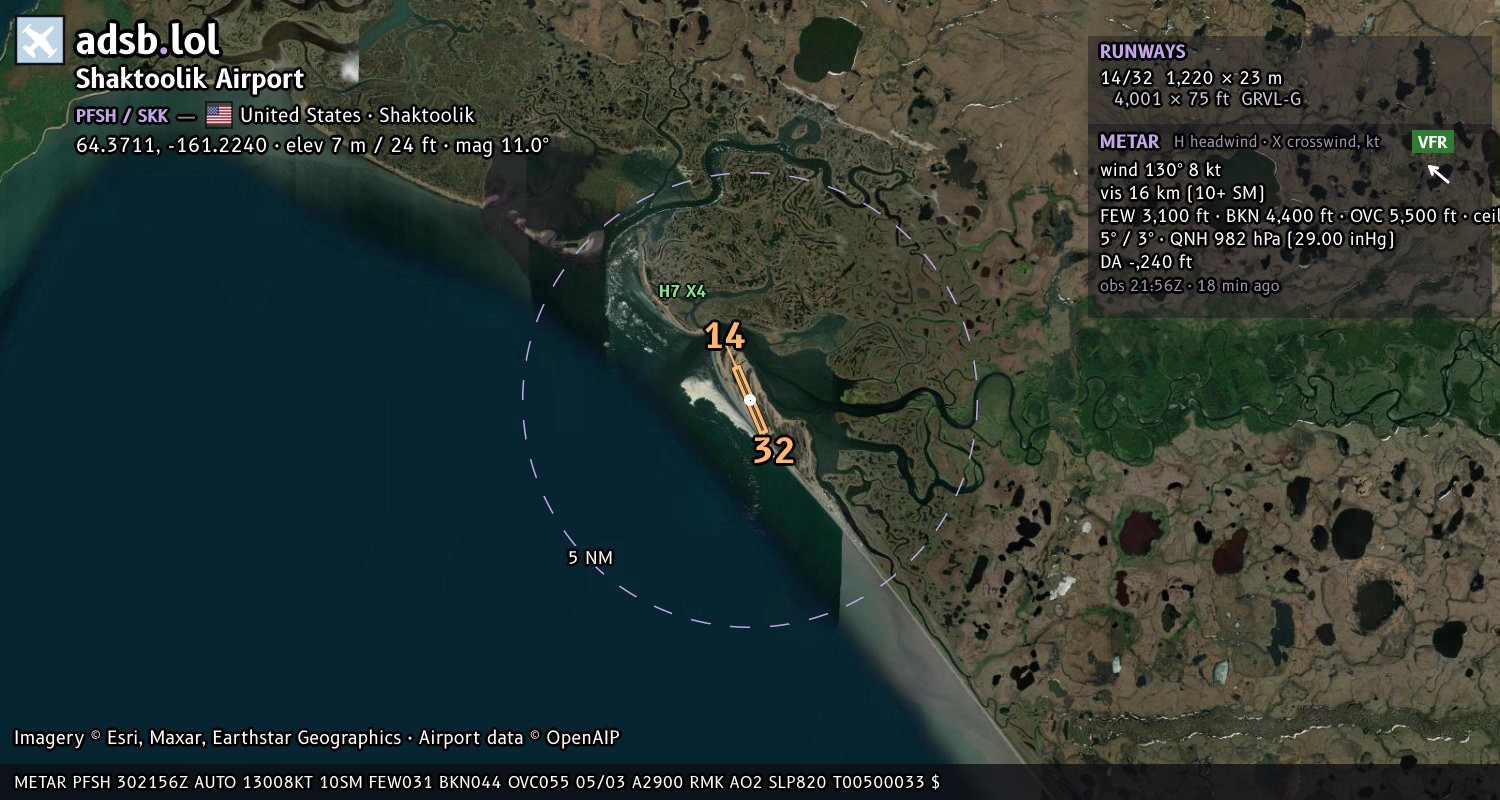Click the Shaktoolik Airport heading
This screenshot has width=1500, height=800.
coord(190,79)
